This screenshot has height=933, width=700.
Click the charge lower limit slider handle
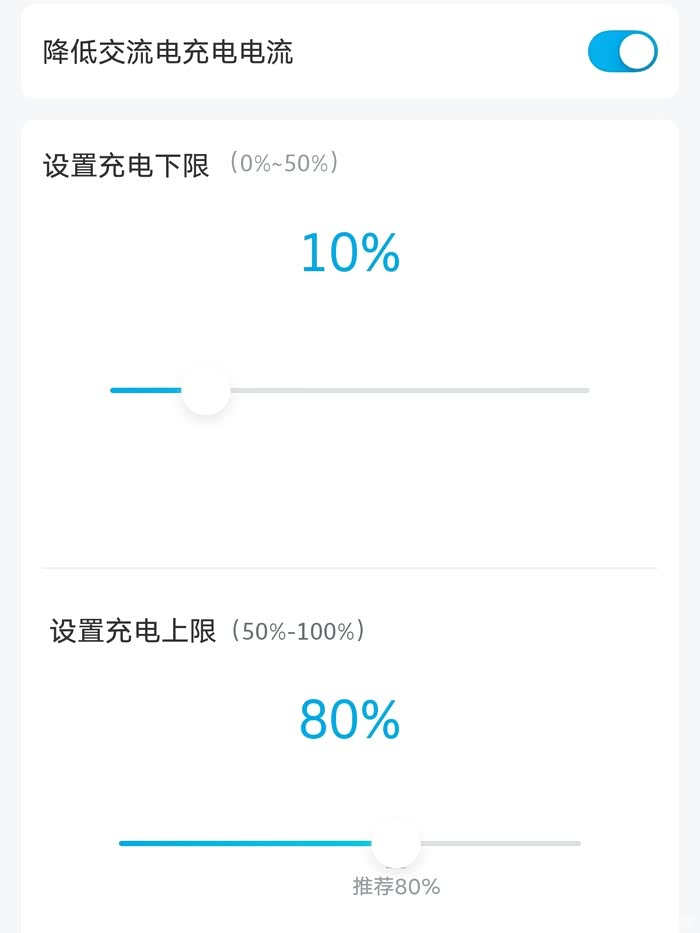tap(206, 390)
